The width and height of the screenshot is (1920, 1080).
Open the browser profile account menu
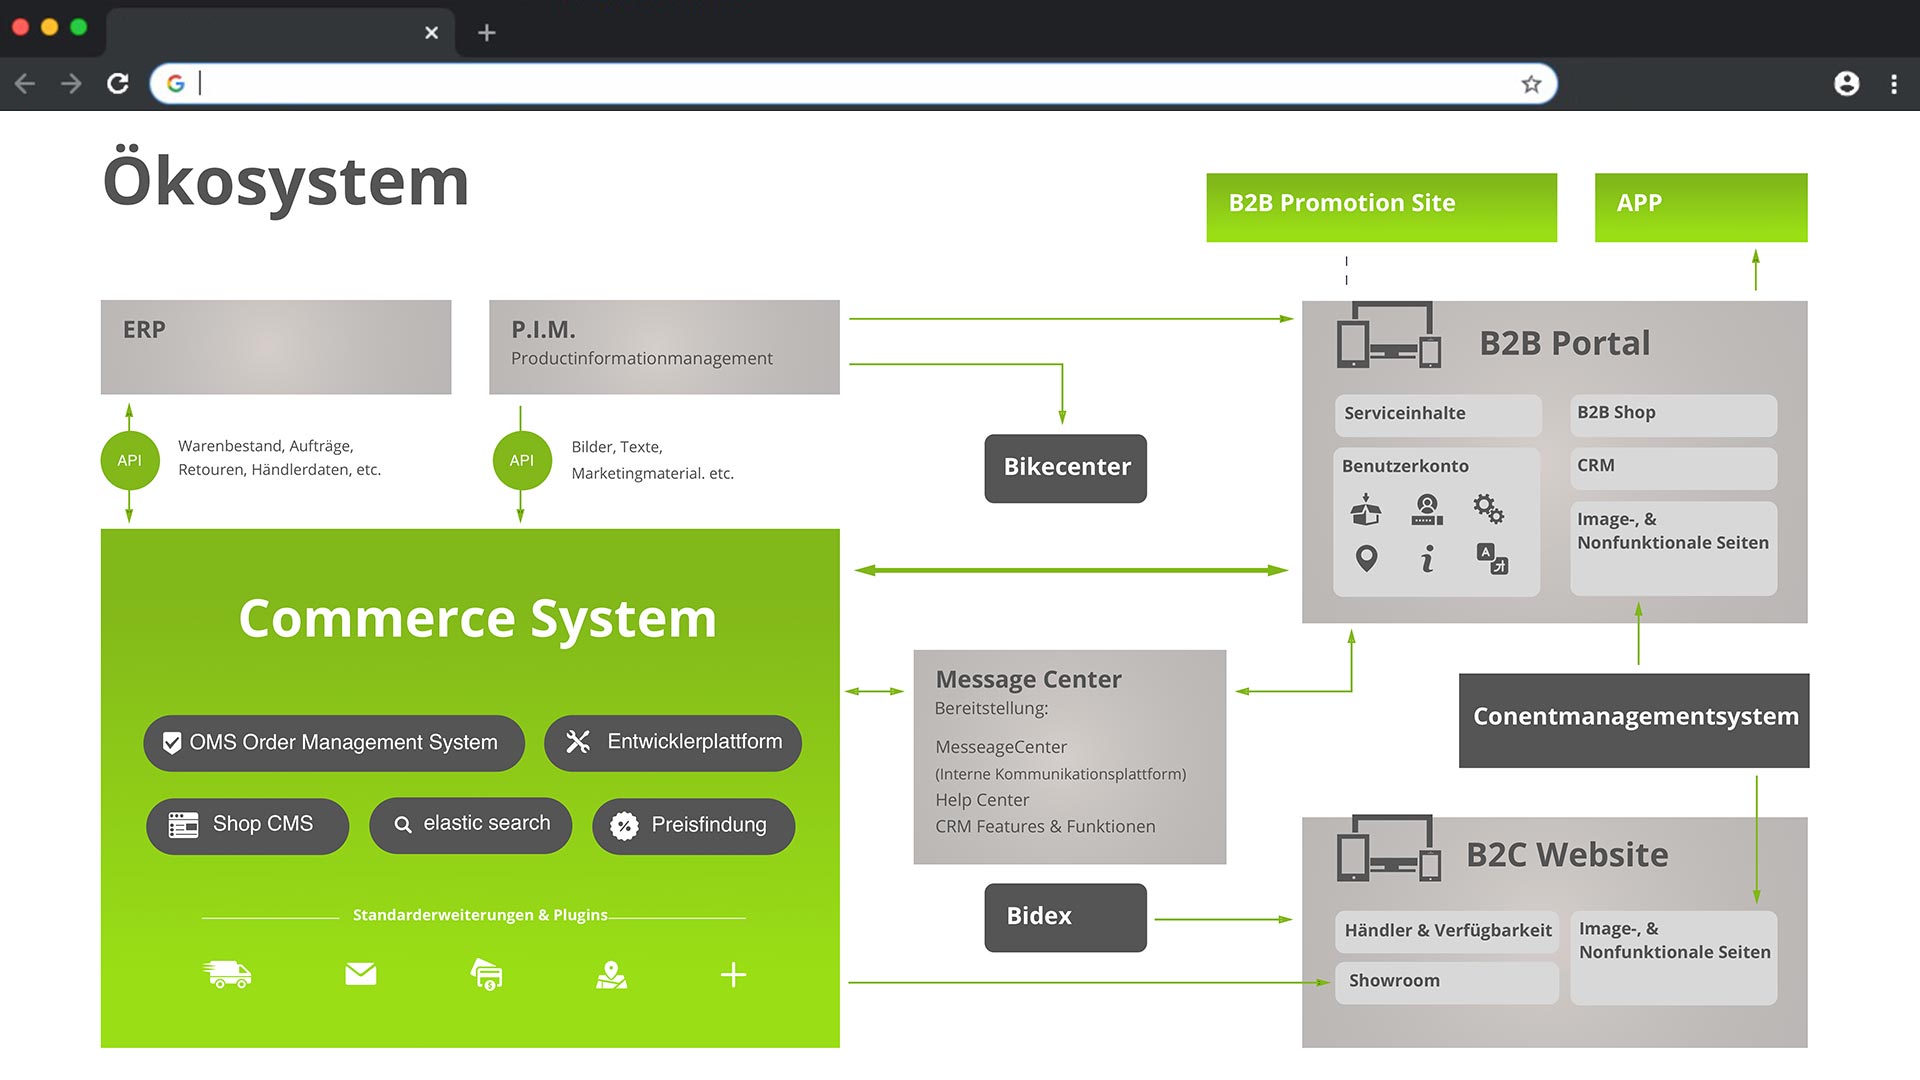pos(1846,84)
